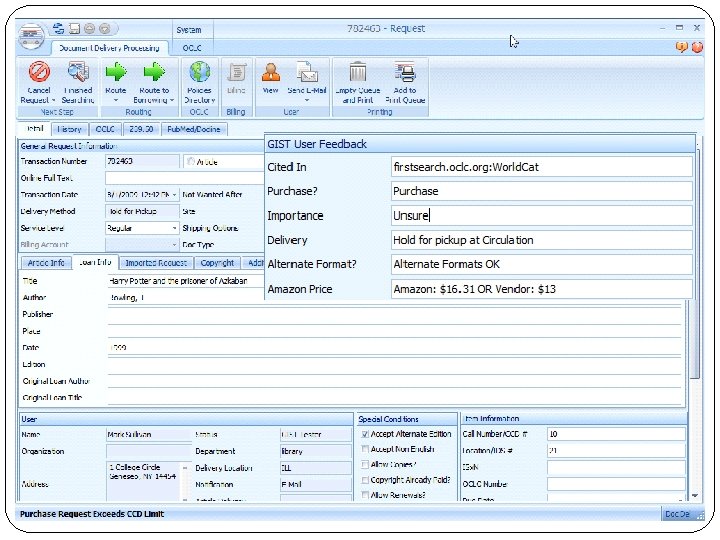This screenshot has width=720, height=540.
Task: Click the scroll-down arrow at bottom right
Action: (695, 496)
